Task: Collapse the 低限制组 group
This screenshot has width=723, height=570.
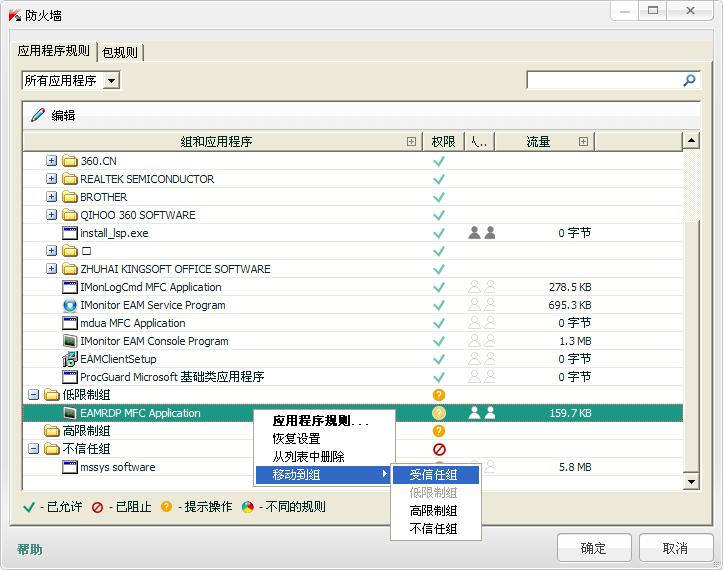Action: 34,395
